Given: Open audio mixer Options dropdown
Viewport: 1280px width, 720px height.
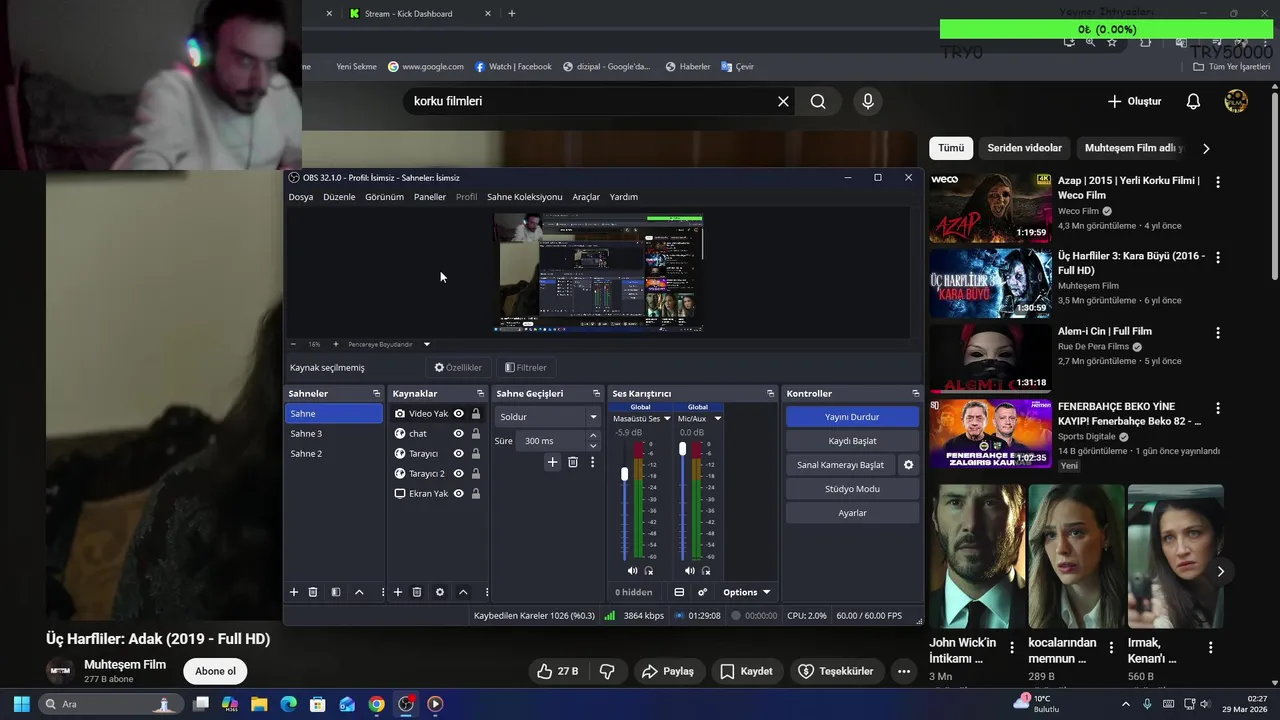Looking at the screenshot, I should [x=747, y=592].
